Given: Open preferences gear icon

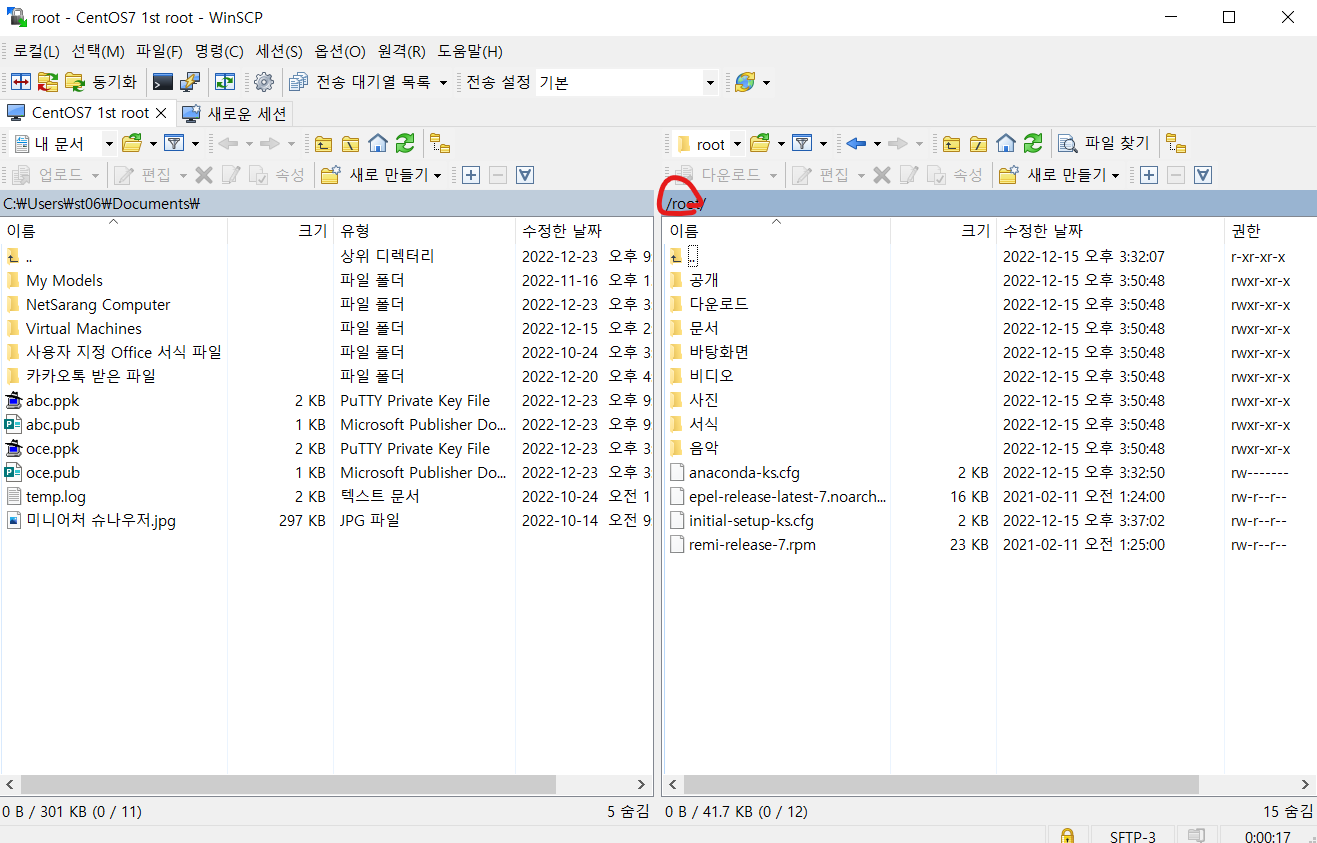Looking at the screenshot, I should pyautogui.click(x=263, y=82).
